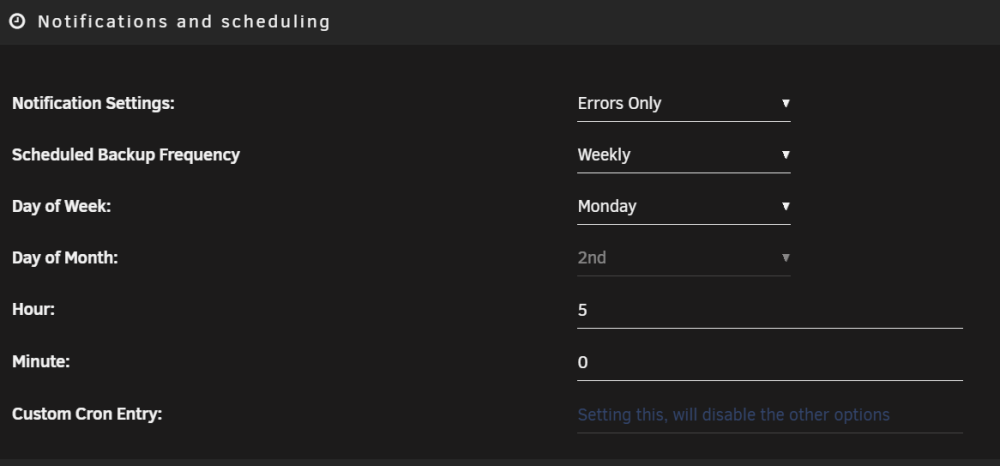1000x466 pixels.
Task: Click the clock icon beside Notifications and scheduling
Action: click(x=17, y=22)
